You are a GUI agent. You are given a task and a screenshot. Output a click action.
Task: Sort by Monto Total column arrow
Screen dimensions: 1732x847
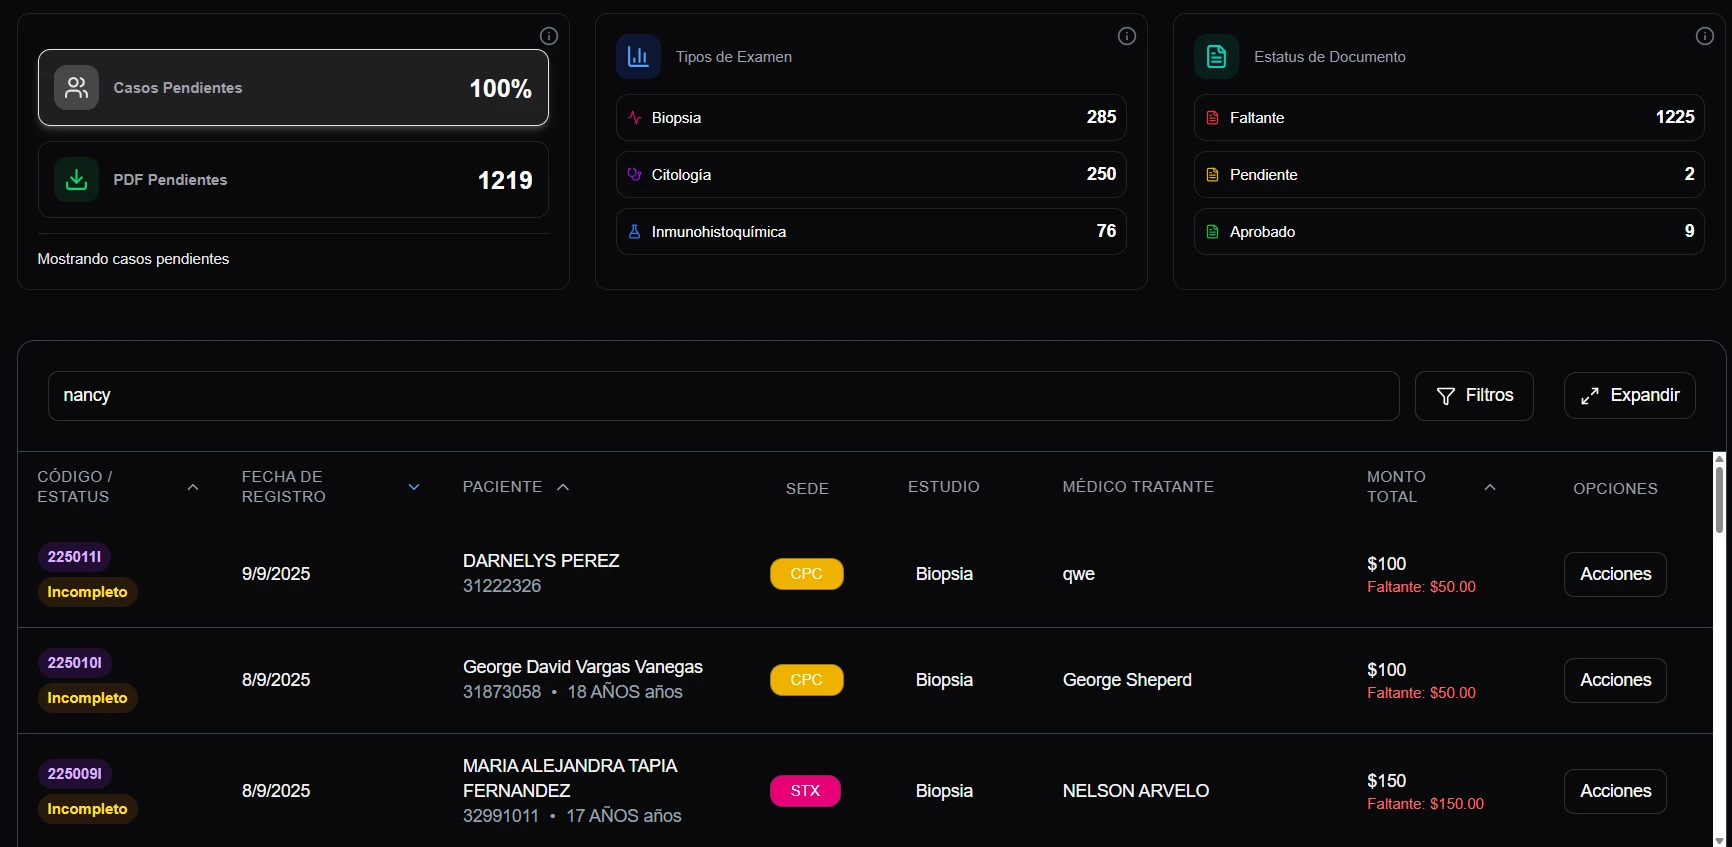pyautogui.click(x=1490, y=487)
